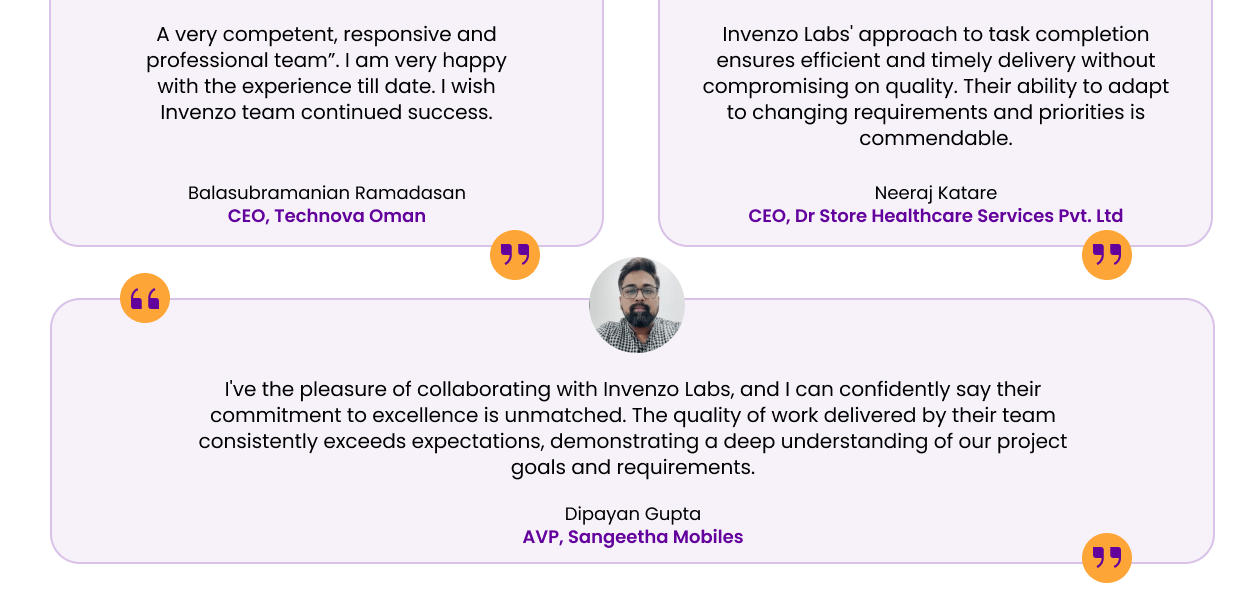The width and height of the screenshot is (1260, 600).
Task: Click the closing quote icon on Balasubramanian's testimonial
Action: tap(515, 255)
